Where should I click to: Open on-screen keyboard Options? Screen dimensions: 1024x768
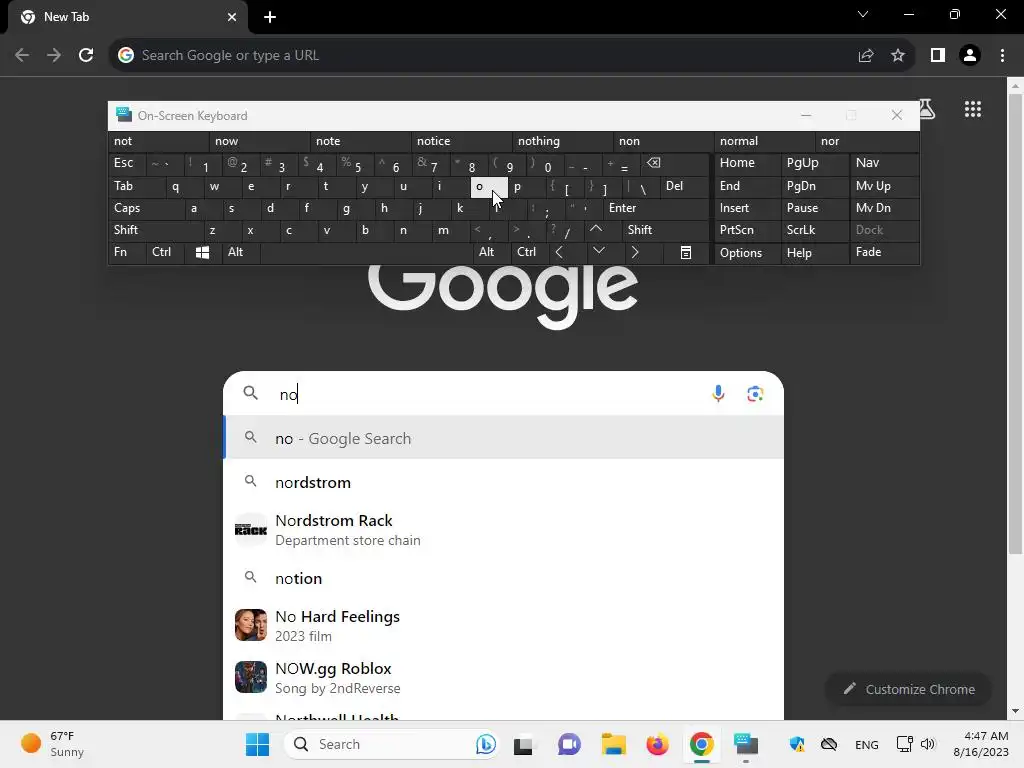point(748,253)
